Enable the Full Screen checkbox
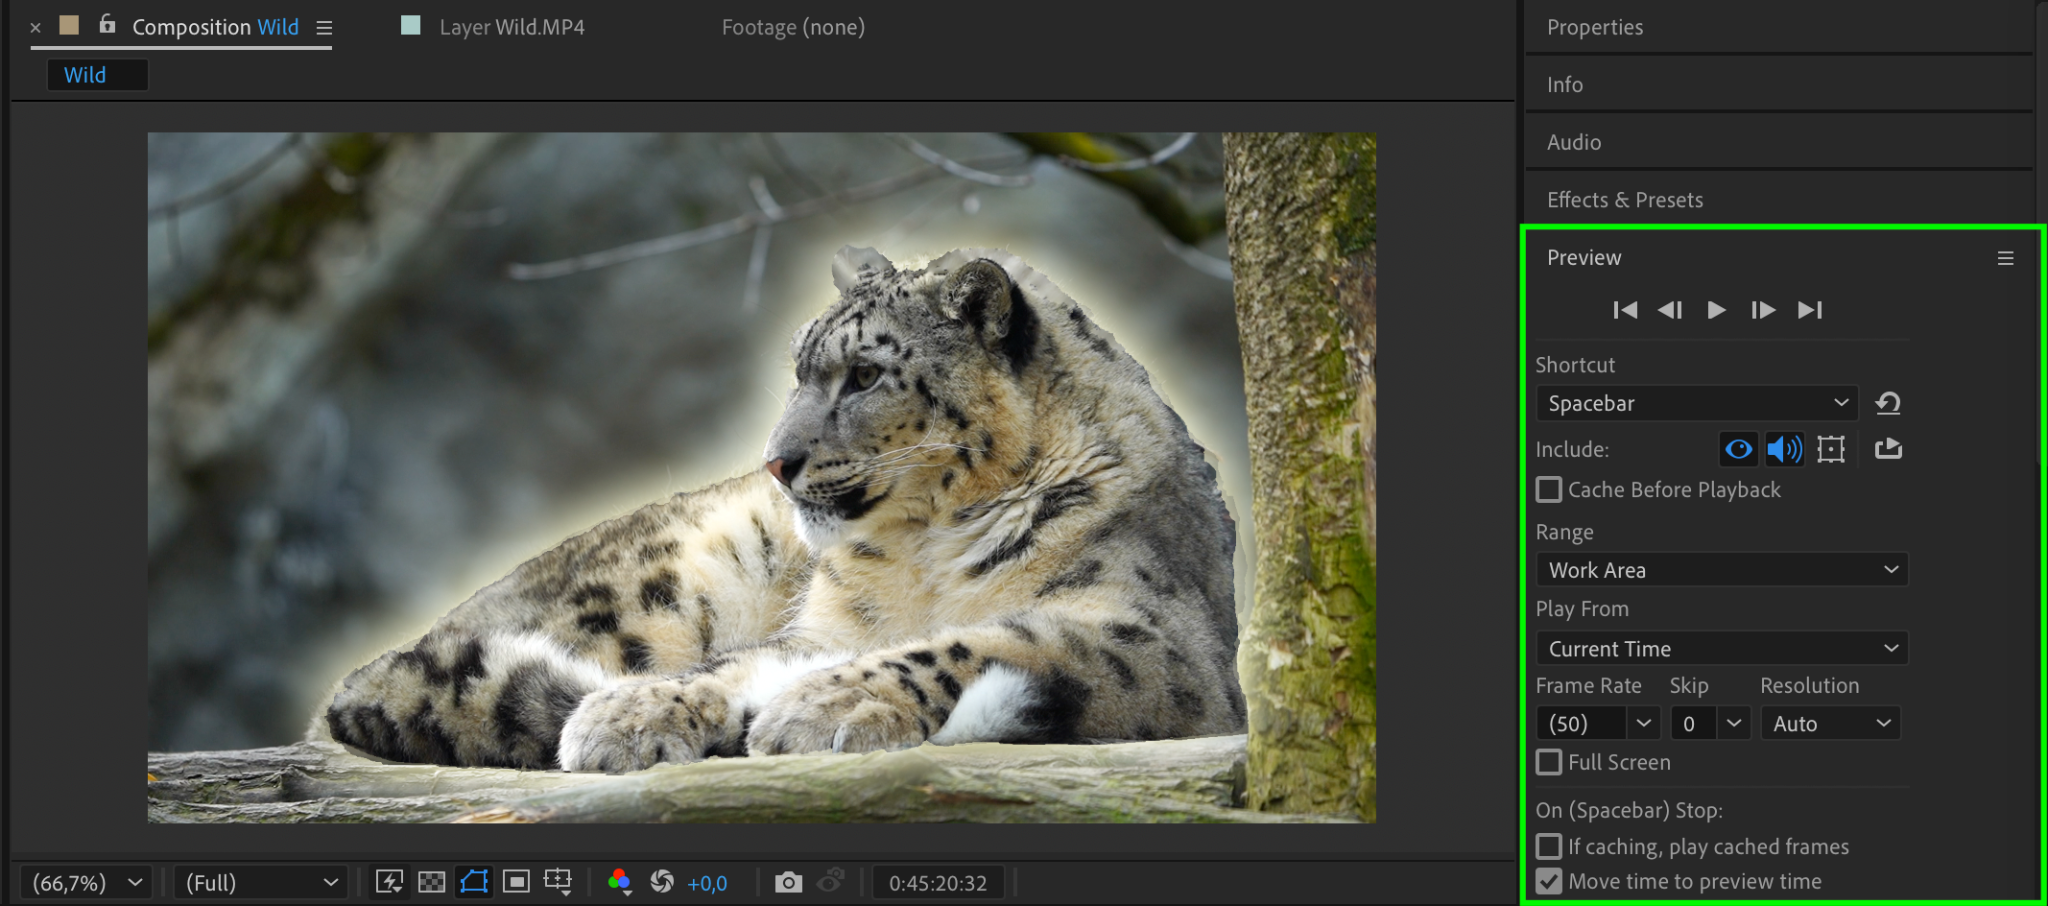 (x=1549, y=762)
